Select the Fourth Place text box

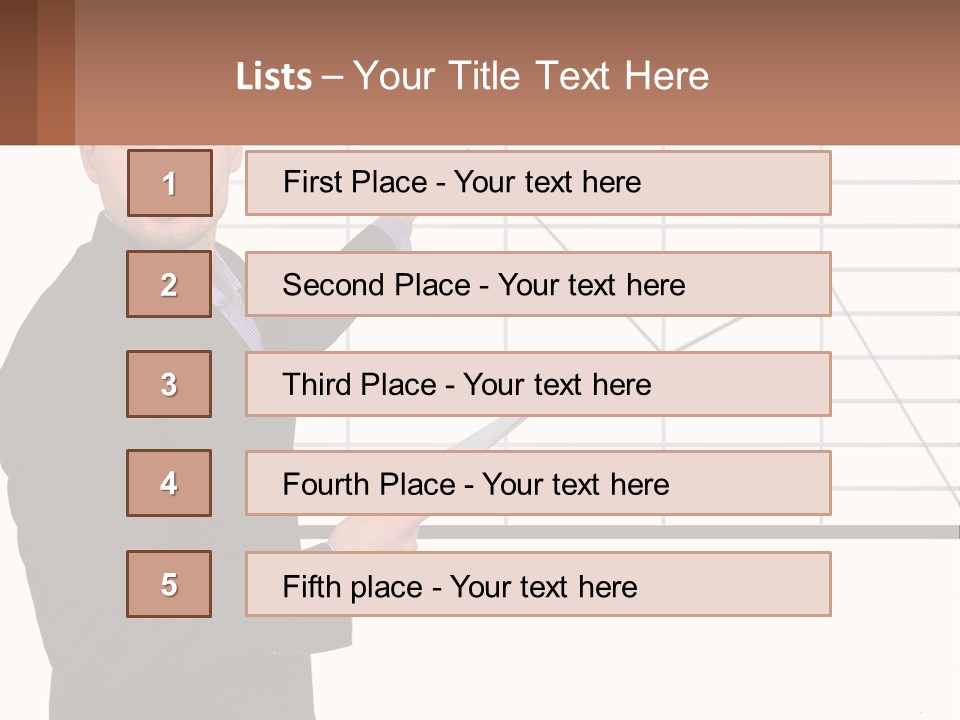(538, 483)
